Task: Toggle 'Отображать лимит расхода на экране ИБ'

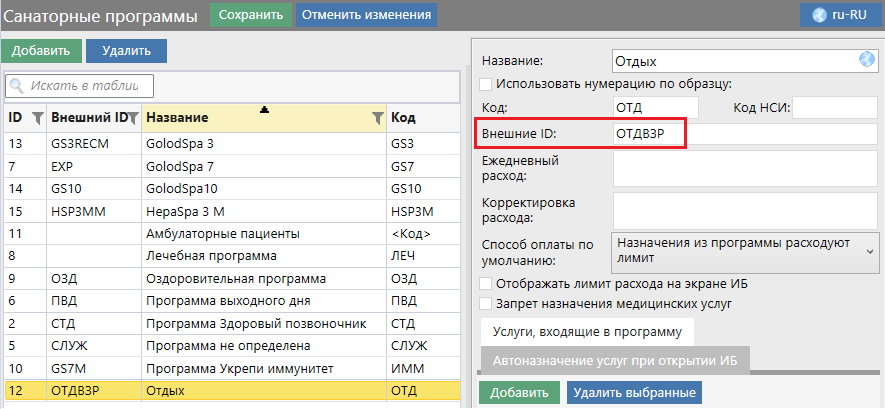Action: pos(486,284)
